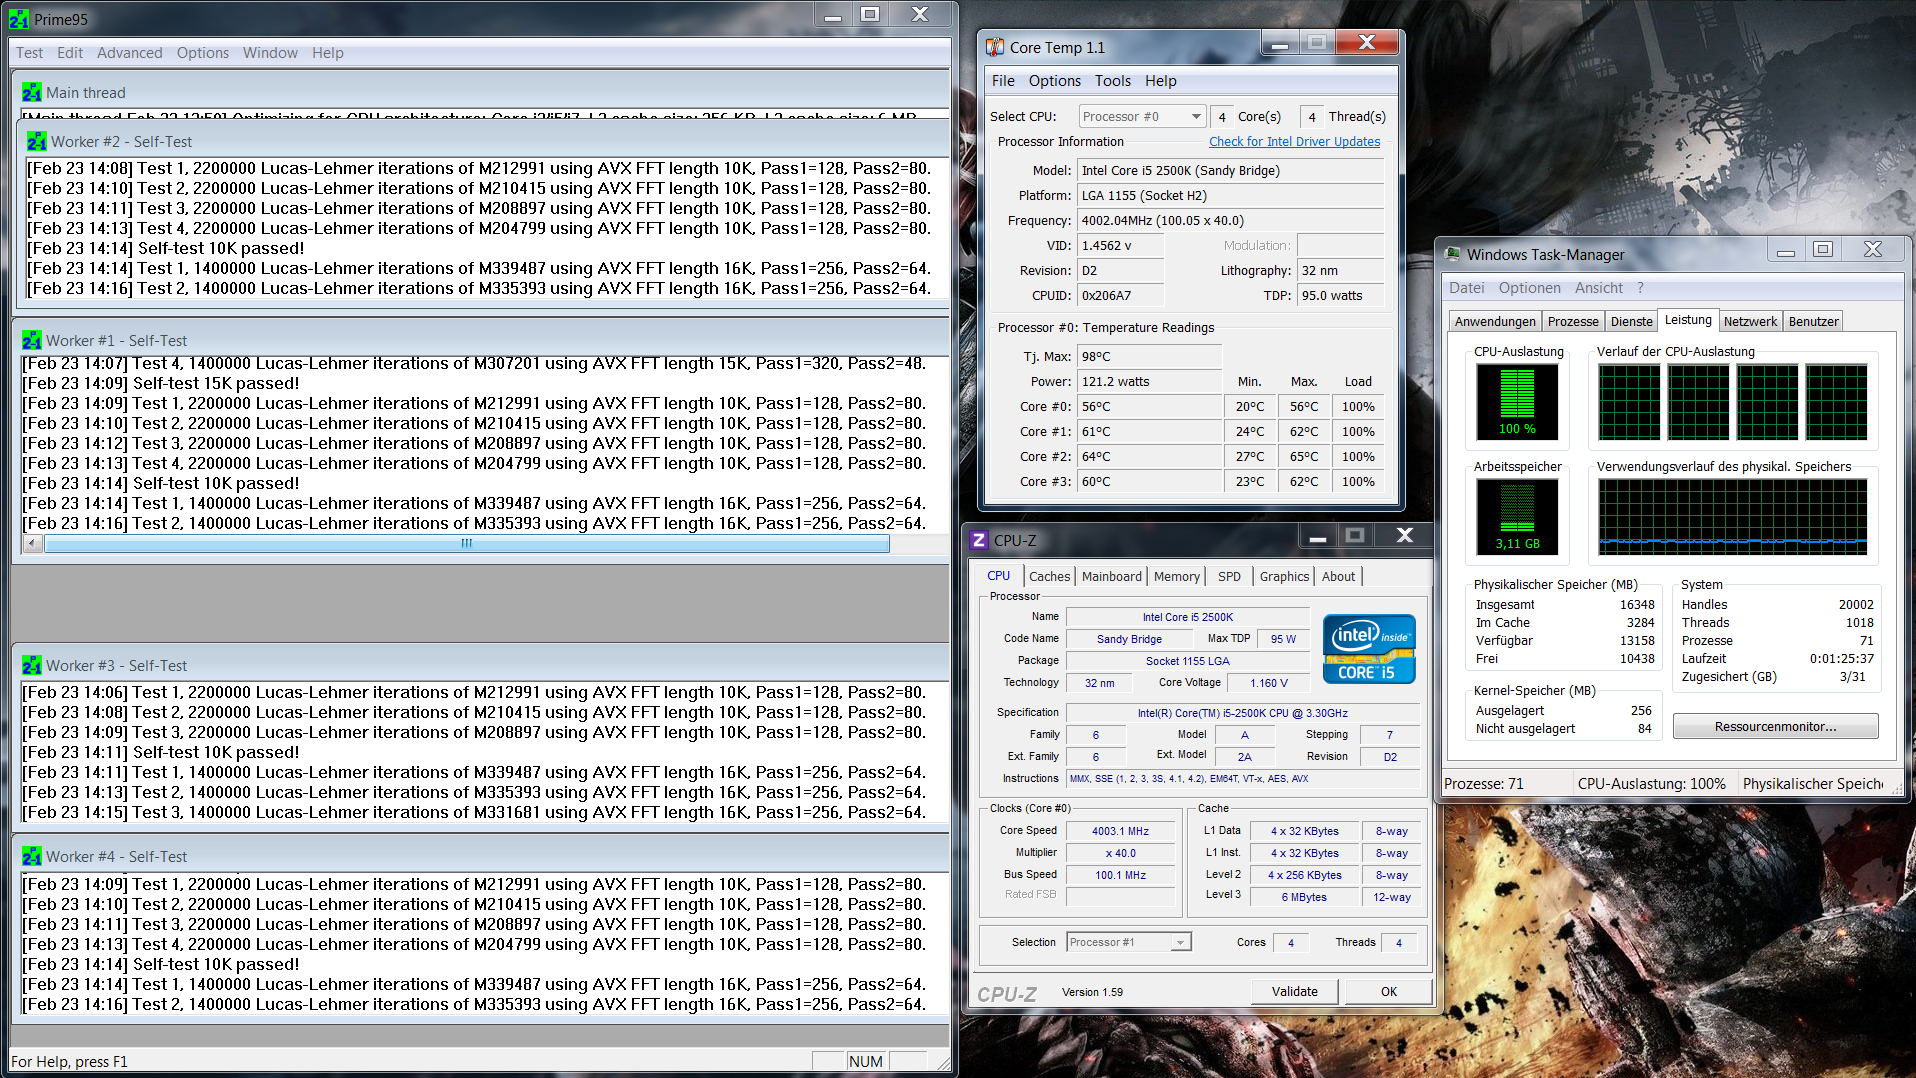Image resolution: width=1916 pixels, height=1078 pixels.
Task: Open the Graphics tab in CPU-Z
Action: click(x=1285, y=577)
